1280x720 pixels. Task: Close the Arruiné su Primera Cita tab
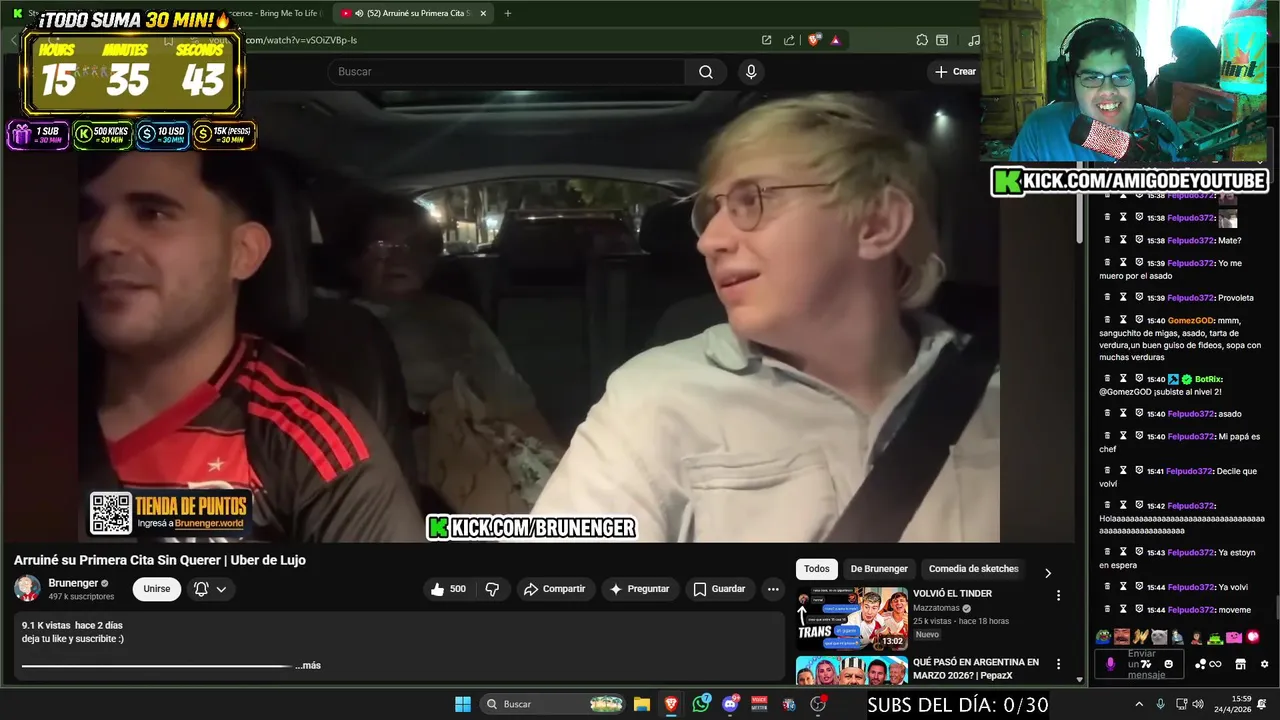484,13
